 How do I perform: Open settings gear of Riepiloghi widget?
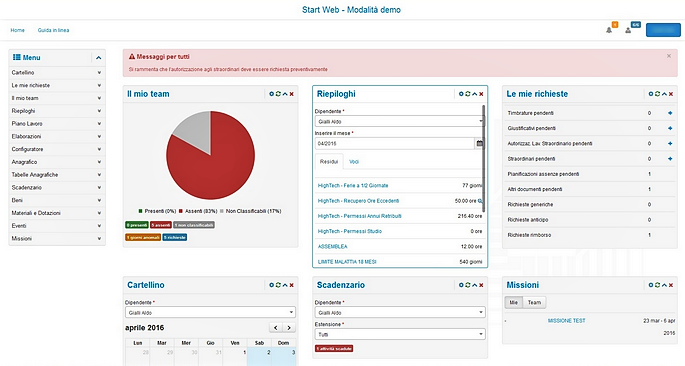[x=461, y=94]
